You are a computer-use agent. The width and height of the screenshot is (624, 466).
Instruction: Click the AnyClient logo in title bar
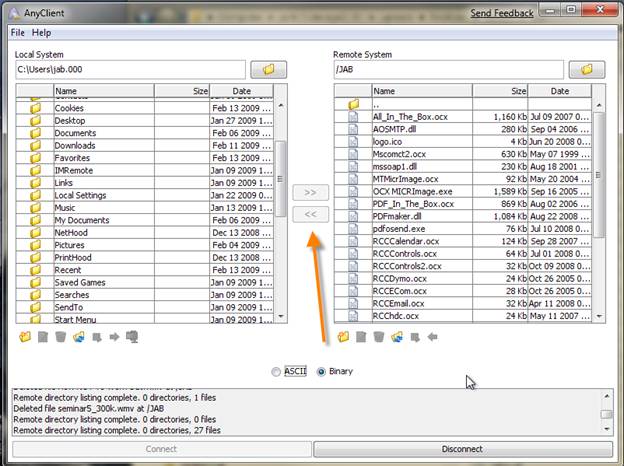click(x=15, y=13)
